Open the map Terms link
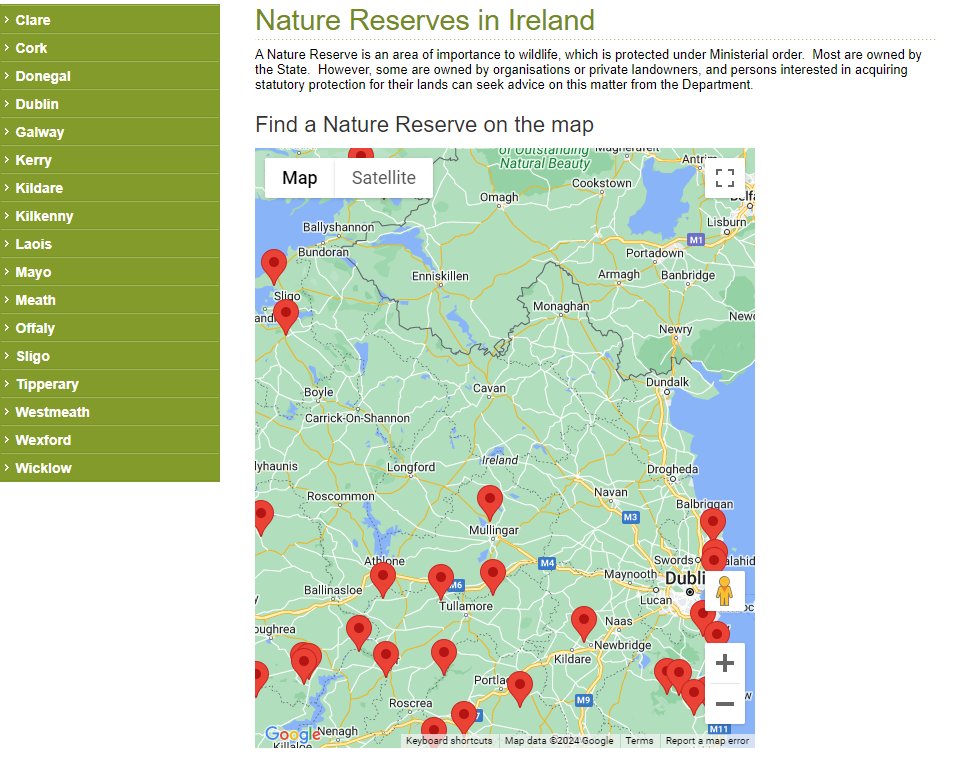 (x=639, y=741)
